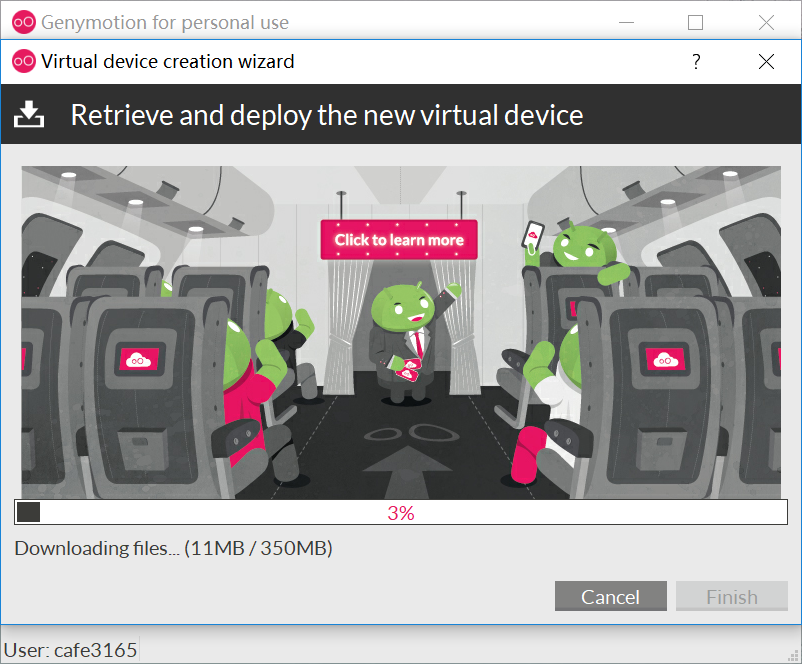
Task: Click the 'Click to learn more' banner
Action: (399, 239)
